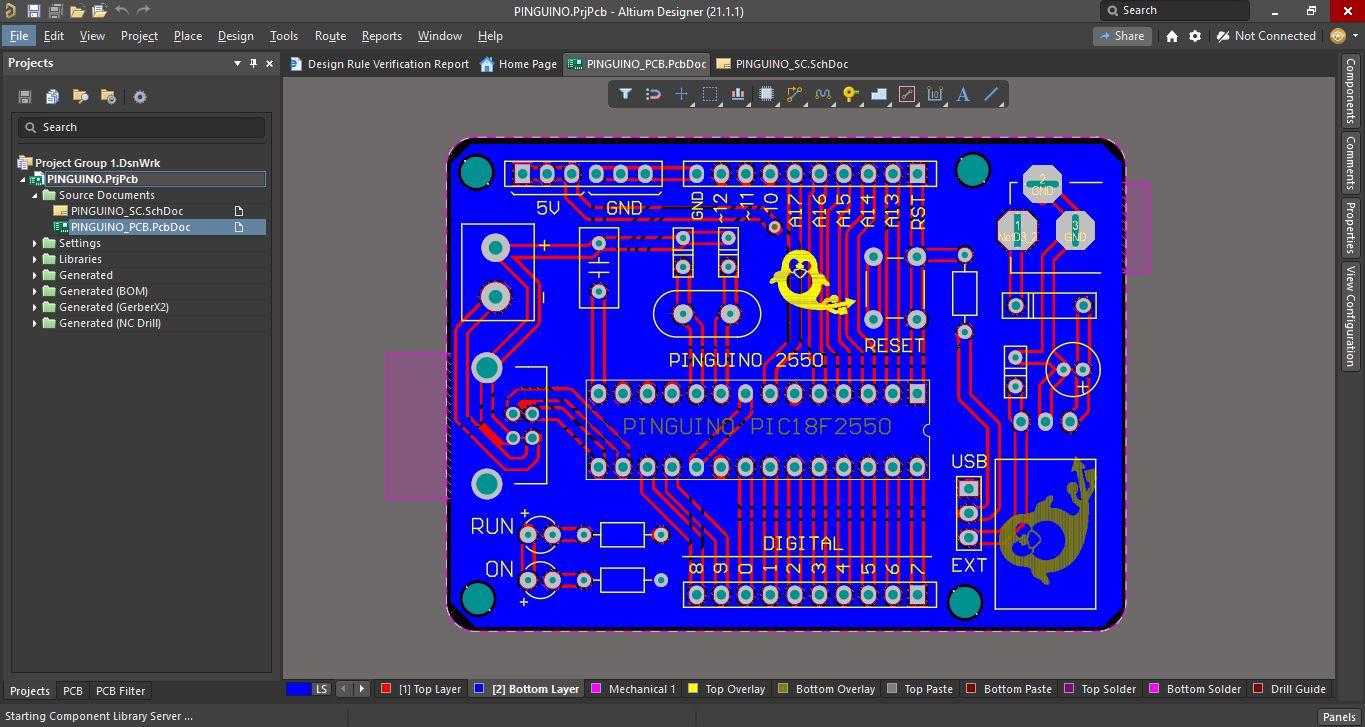Open the View Configuration side panel
This screenshot has height=727, width=1365.
(1350, 316)
